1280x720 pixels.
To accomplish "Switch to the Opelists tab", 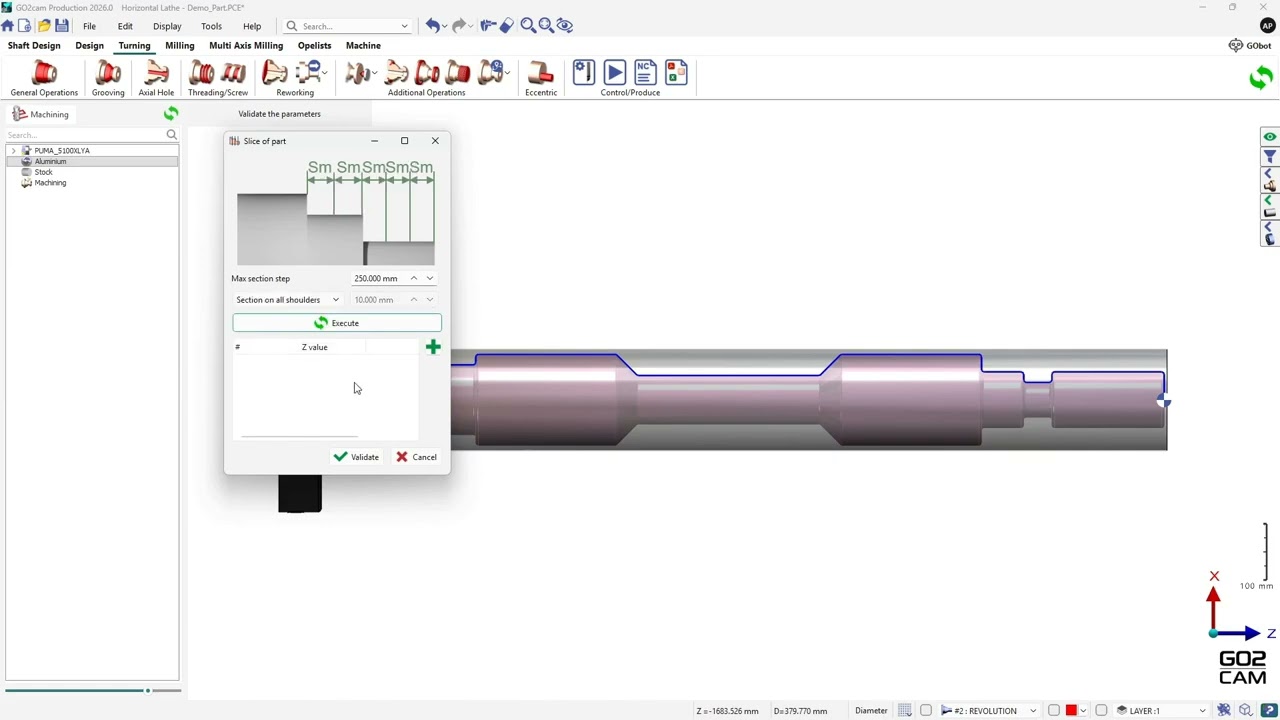I will pos(314,45).
